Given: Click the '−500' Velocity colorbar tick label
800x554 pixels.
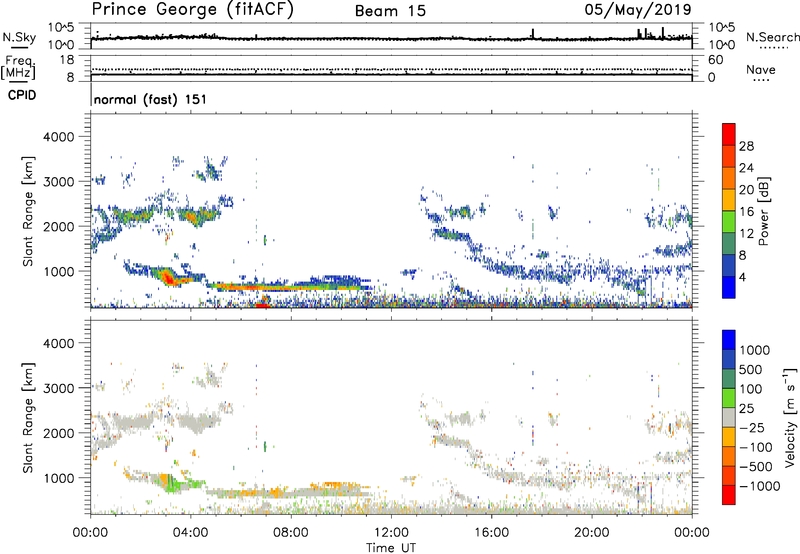Looking at the screenshot, I should point(756,467).
